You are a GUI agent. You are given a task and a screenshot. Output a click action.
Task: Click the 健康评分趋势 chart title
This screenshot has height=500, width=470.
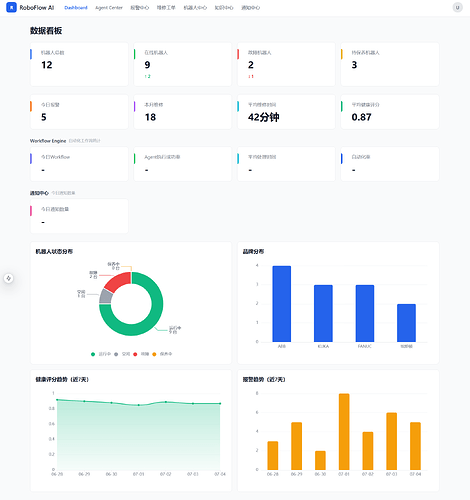click(x=62, y=379)
